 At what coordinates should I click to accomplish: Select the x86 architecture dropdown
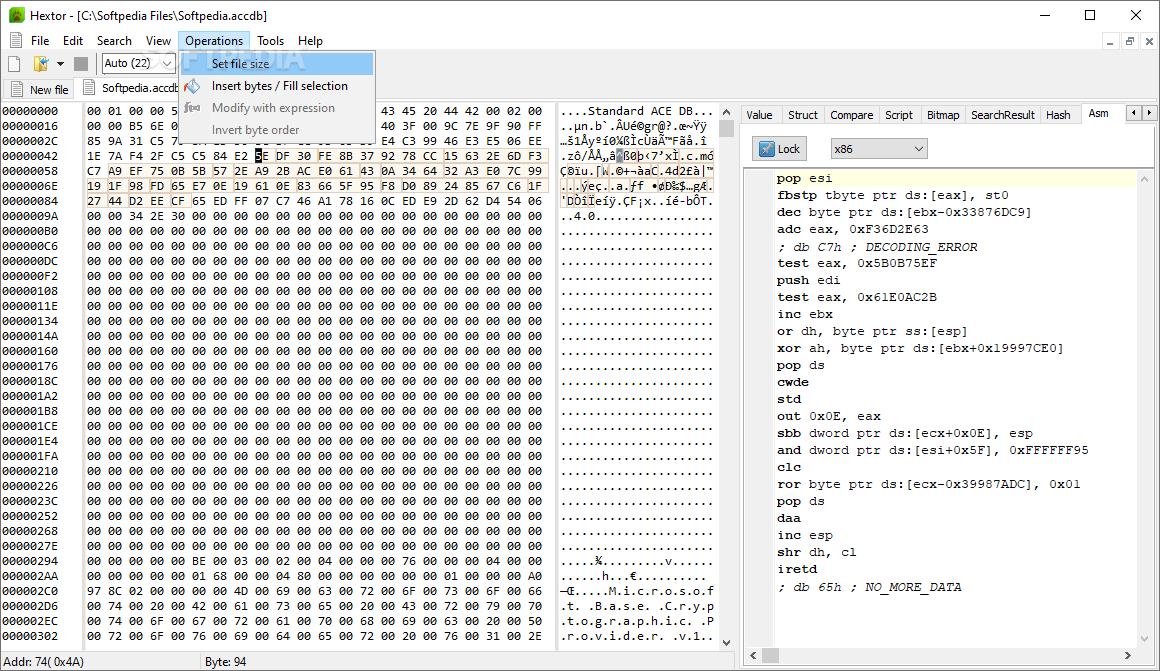[877, 149]
